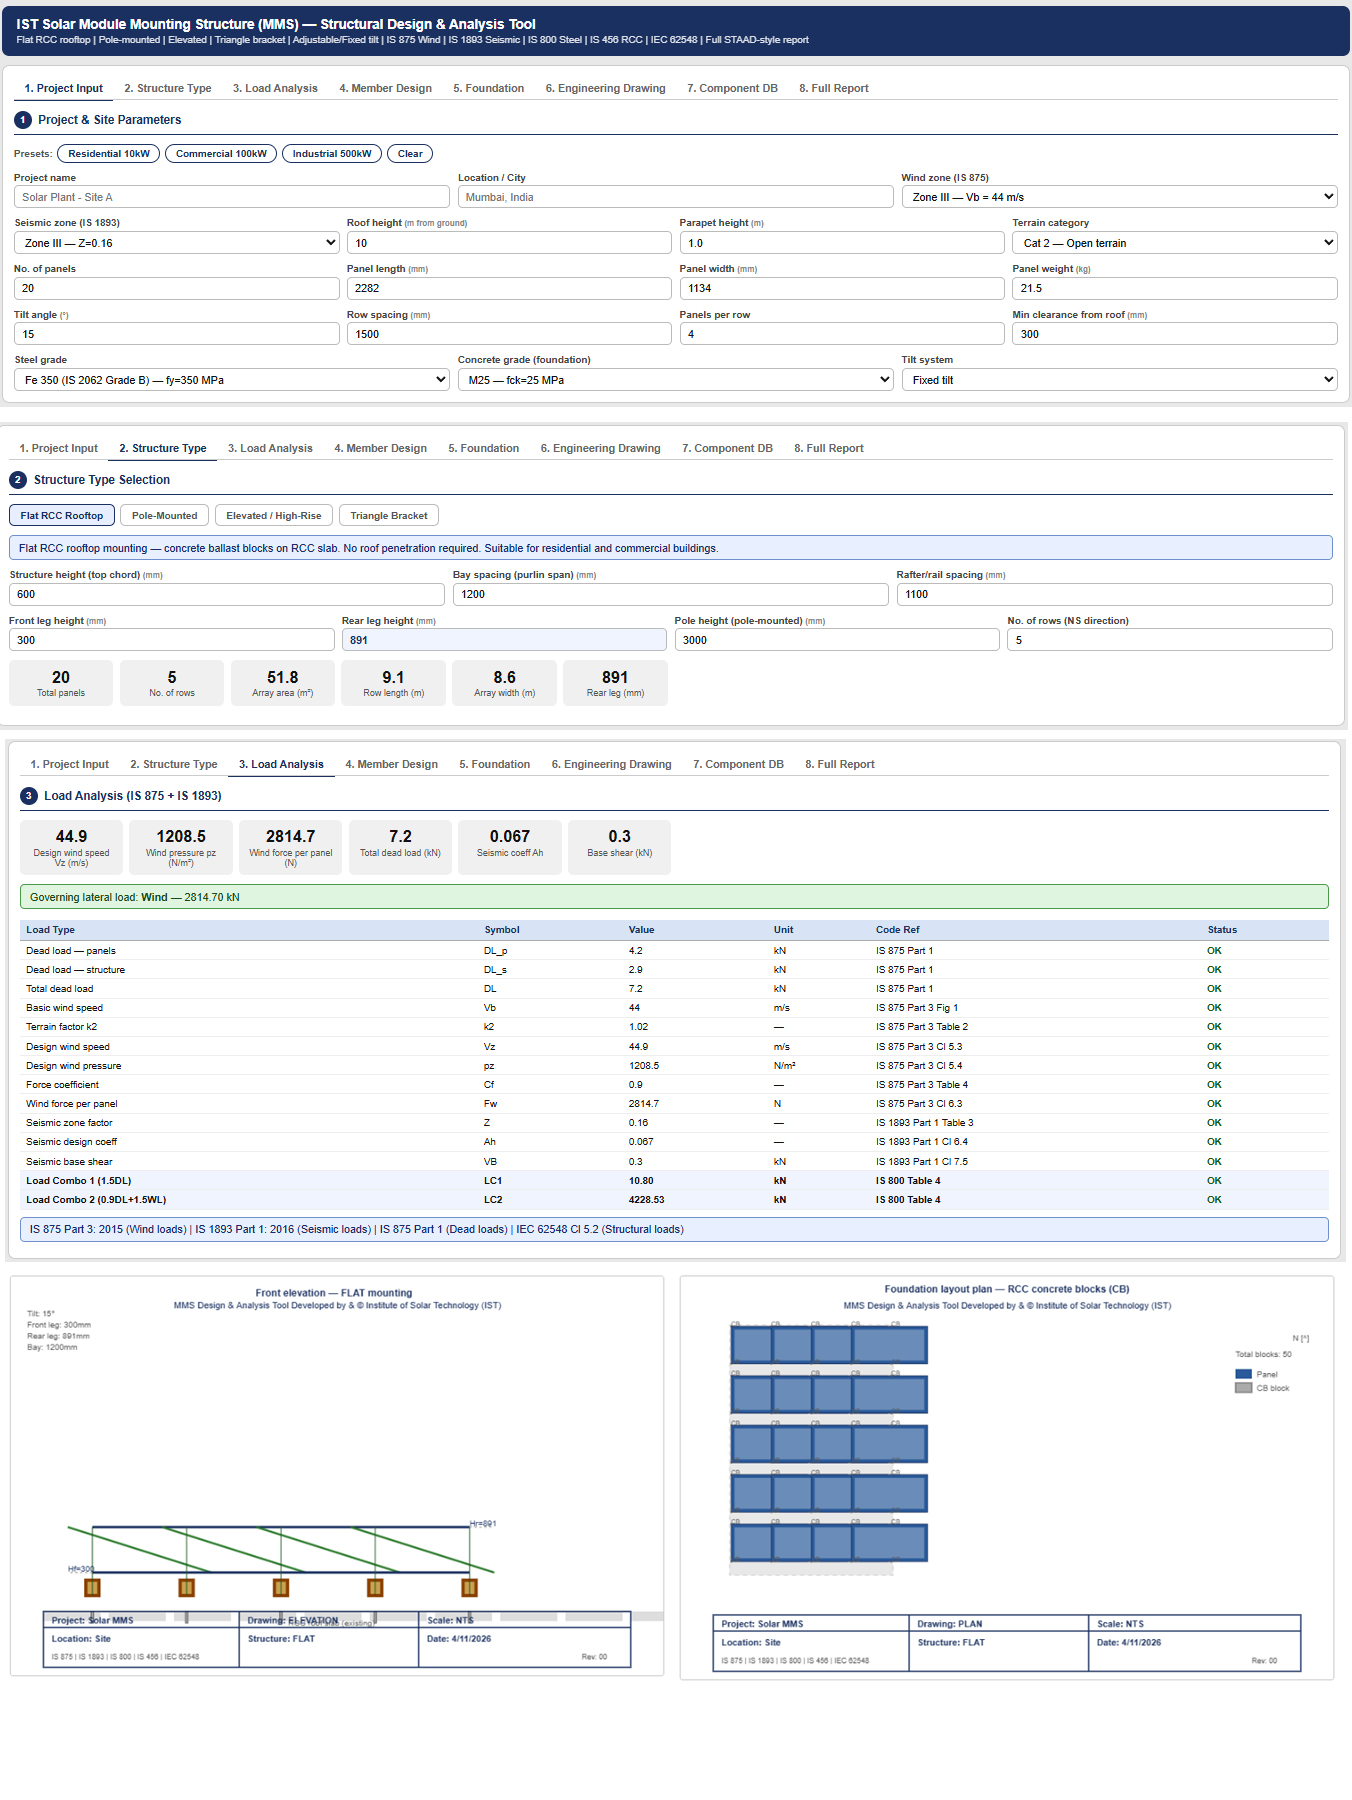The image size is (1352, 1800).
Task: Go to Member Design tab in the Project Input panel
Action: [385, 88]
